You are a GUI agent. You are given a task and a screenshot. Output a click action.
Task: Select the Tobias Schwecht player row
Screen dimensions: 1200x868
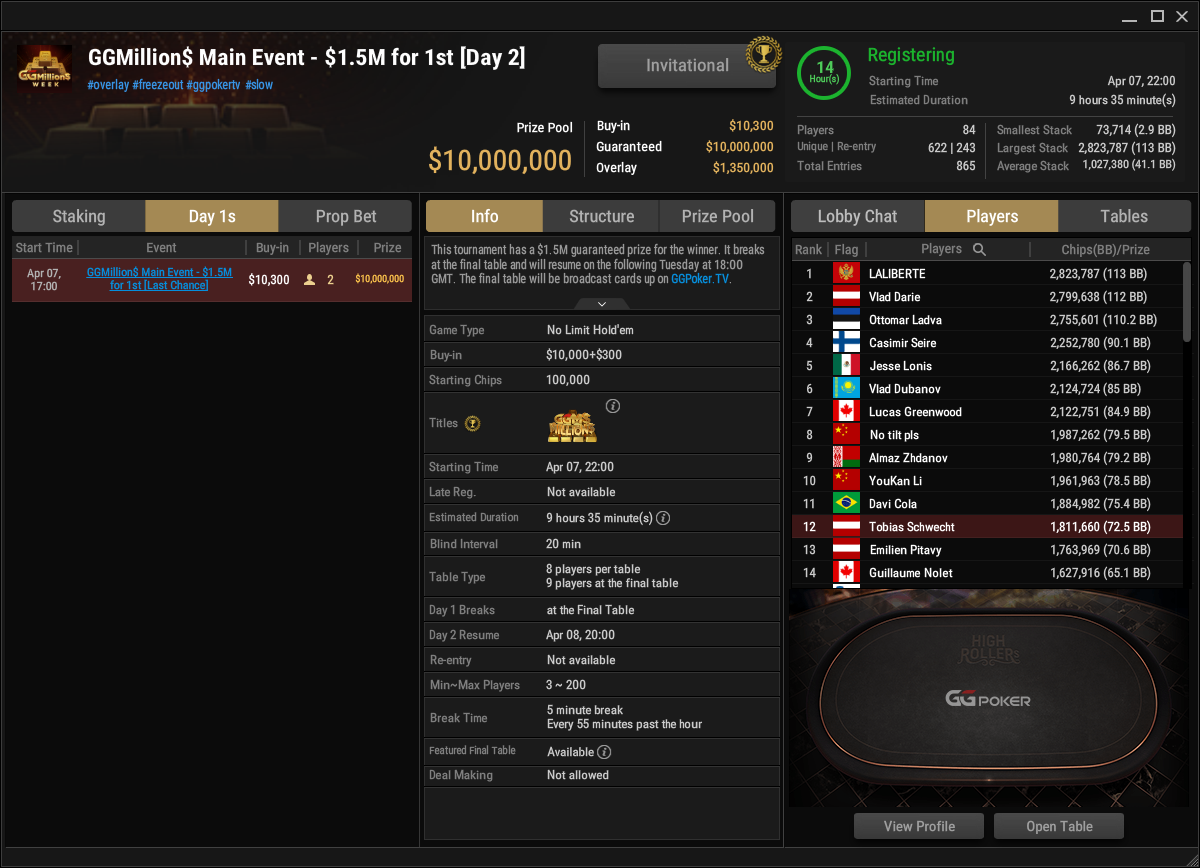click(x=987, y=527)
